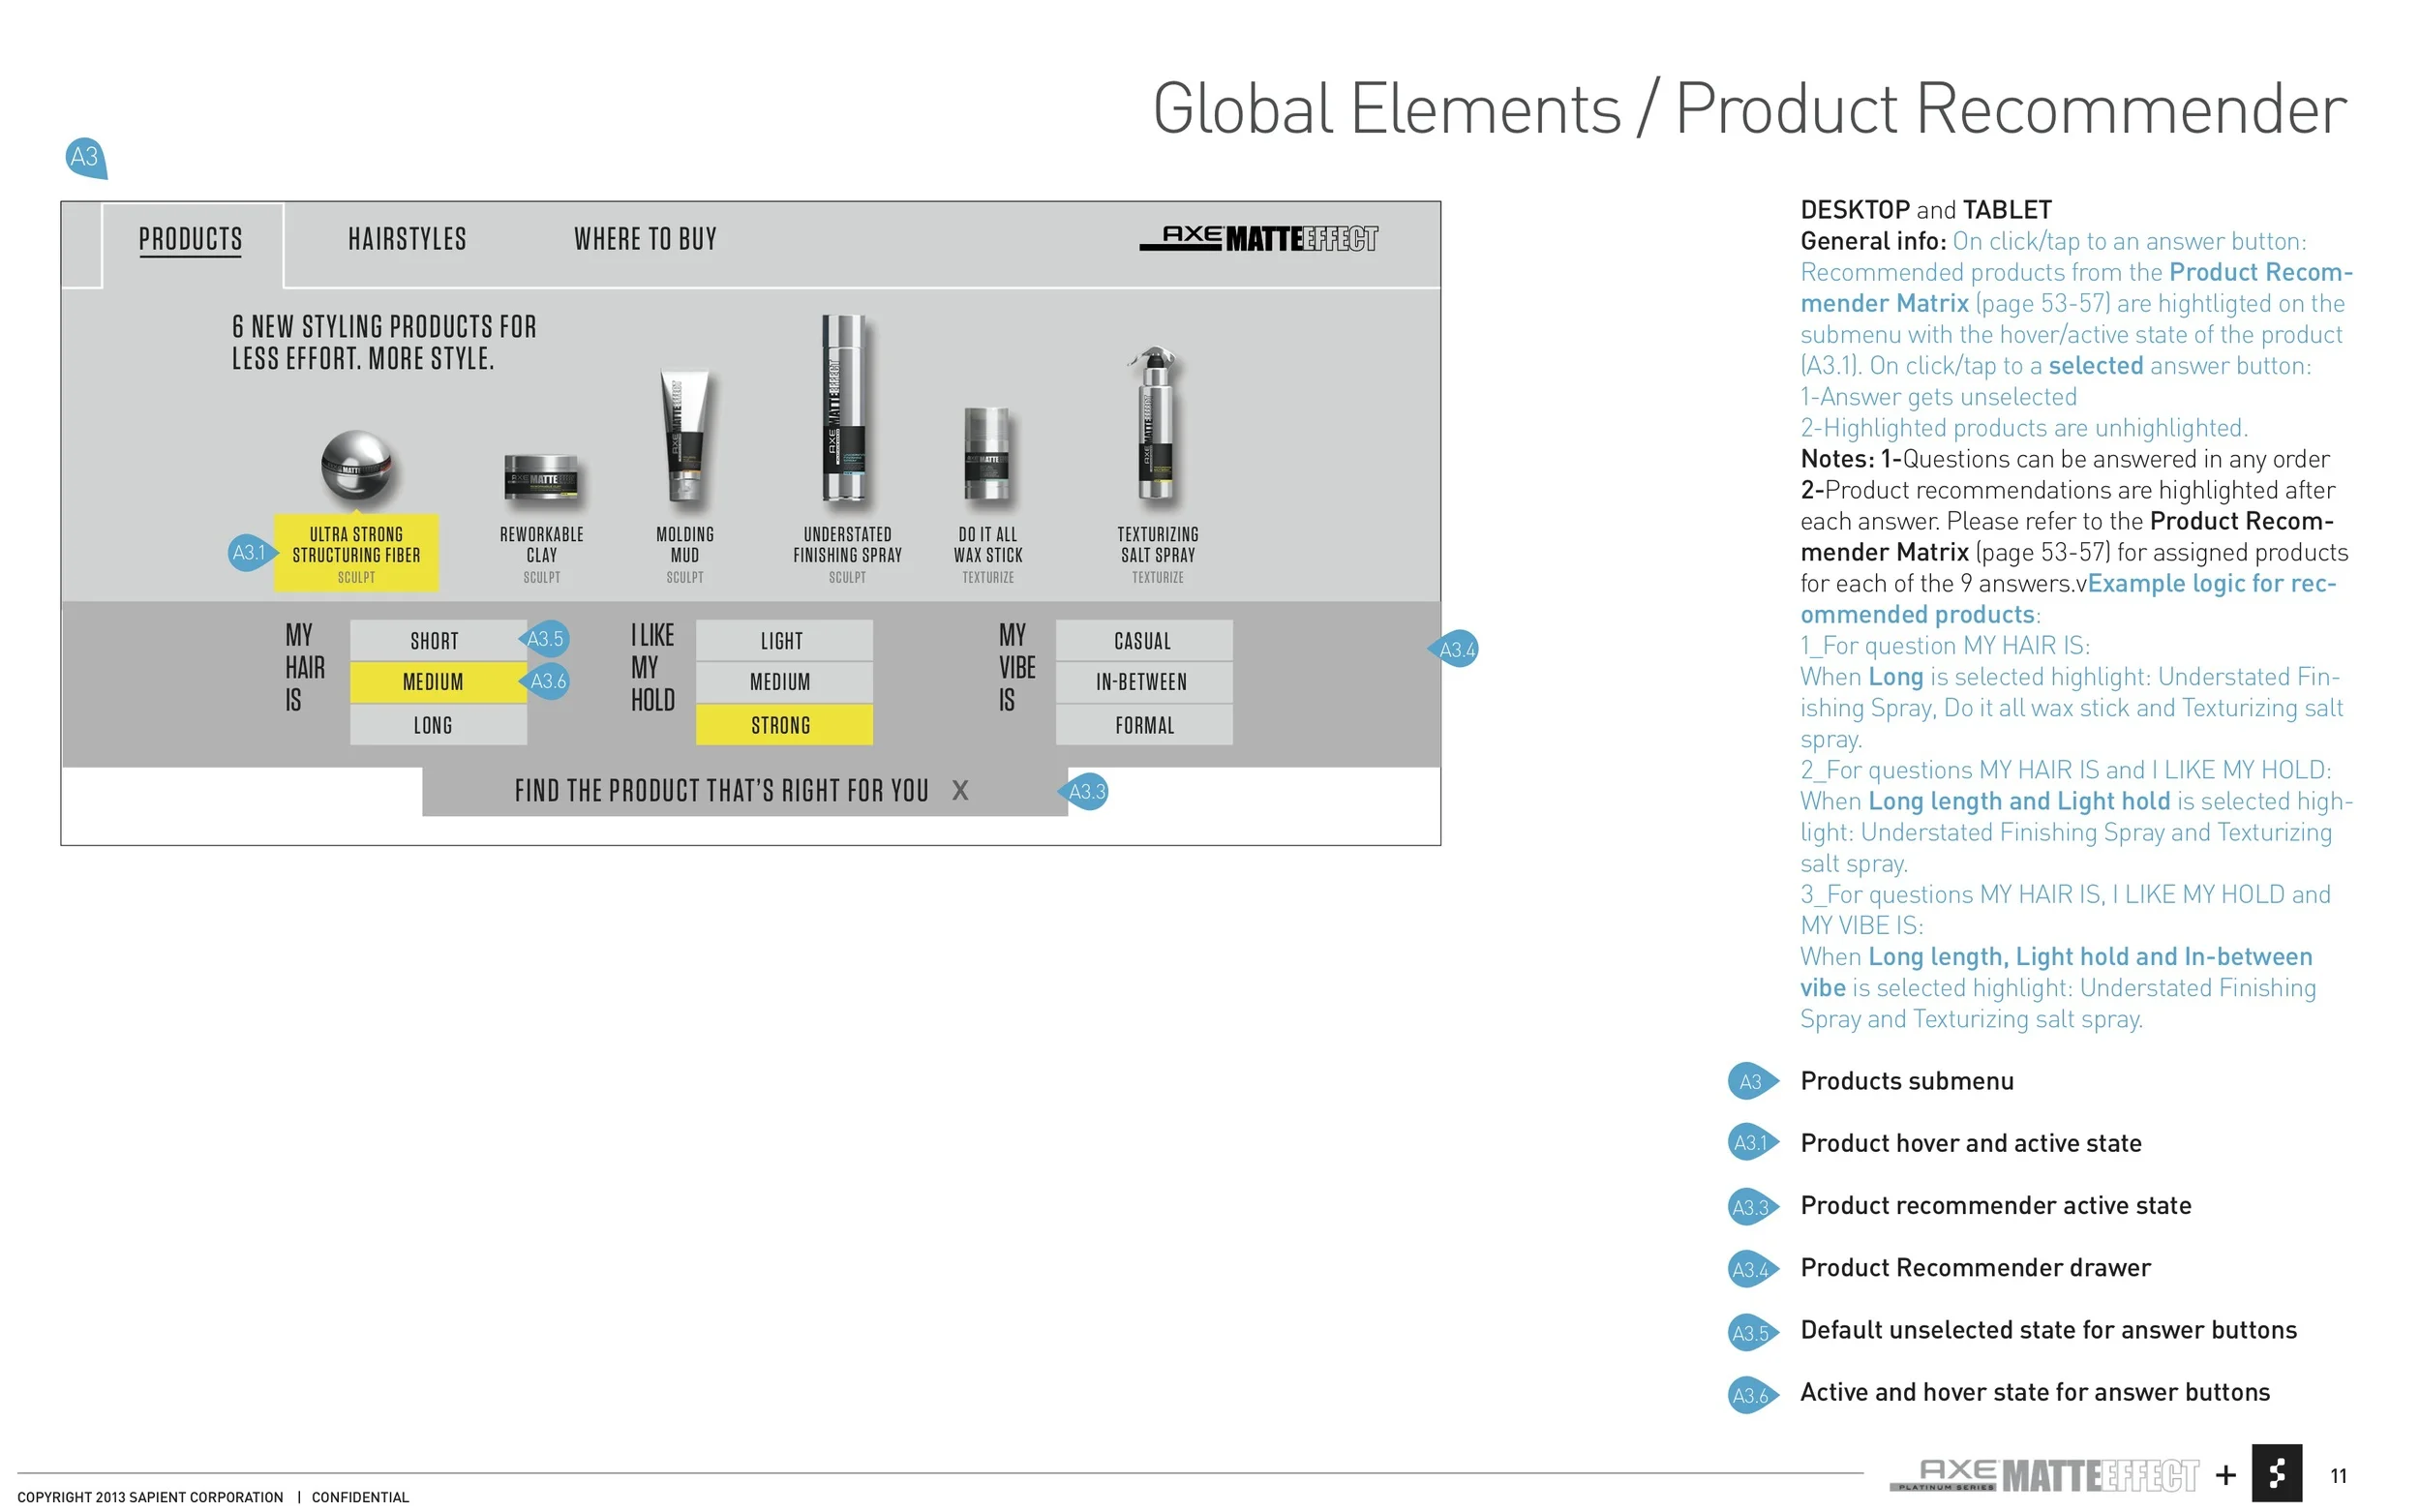This screenshot has height=1512, width=2420.
Task: Switch to the HAIRSTYLES tab
Action: tap(407, 239)
